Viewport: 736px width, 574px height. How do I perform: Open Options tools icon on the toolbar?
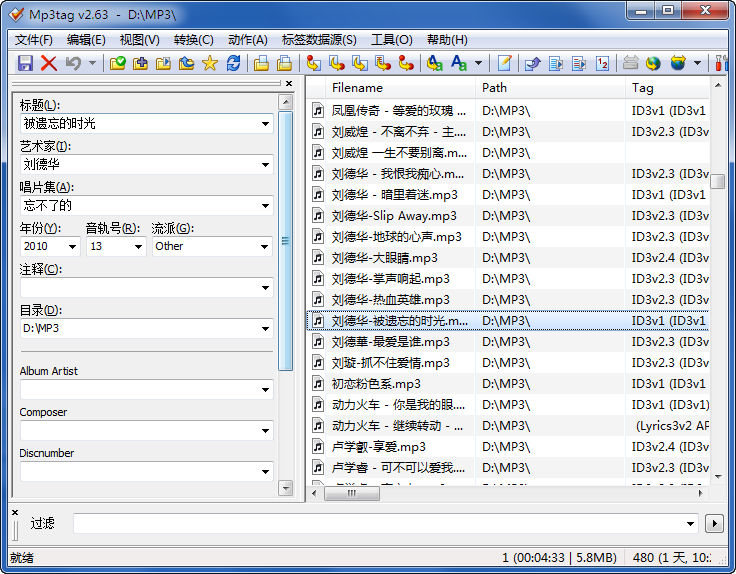[x=721, y=62]
